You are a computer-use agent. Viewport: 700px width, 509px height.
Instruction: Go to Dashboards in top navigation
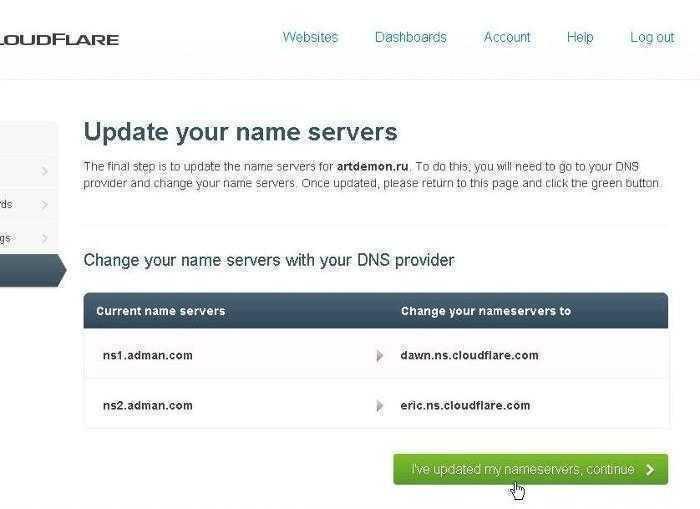point(411,38)
